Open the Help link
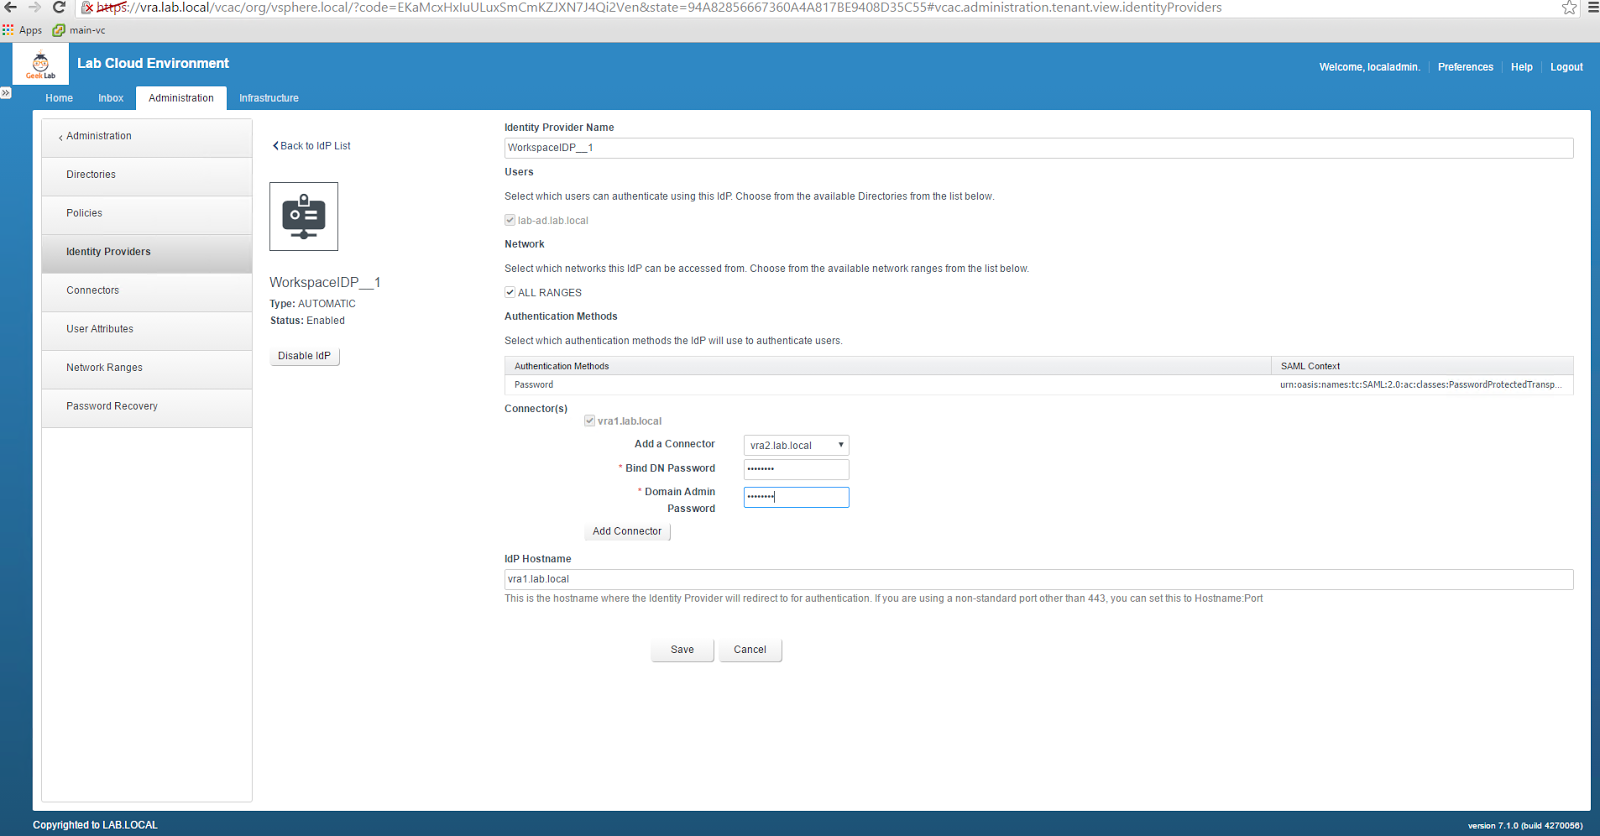Screen dimensions: 1600x836 coord(1521,67)
